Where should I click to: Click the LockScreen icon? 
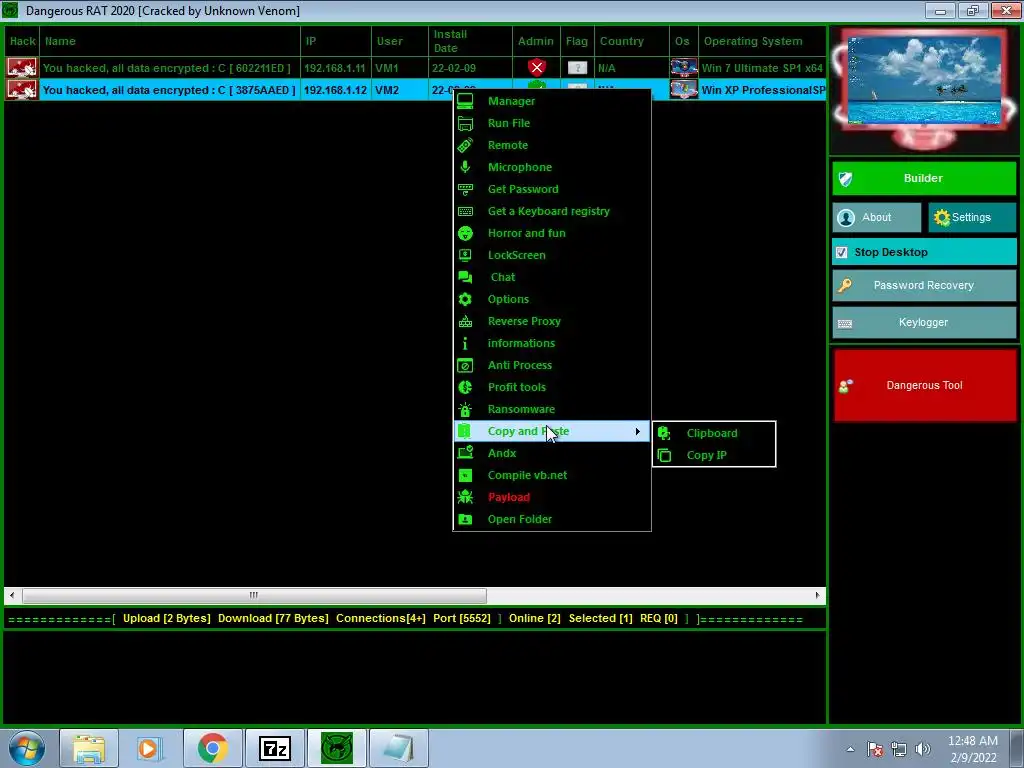[465, 255]
